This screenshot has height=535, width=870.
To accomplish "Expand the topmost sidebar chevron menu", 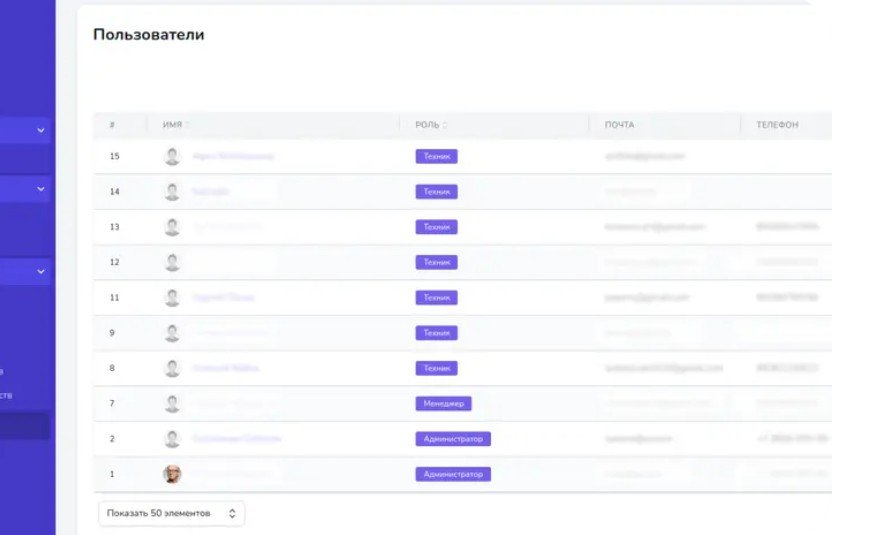I will point(41,130).
